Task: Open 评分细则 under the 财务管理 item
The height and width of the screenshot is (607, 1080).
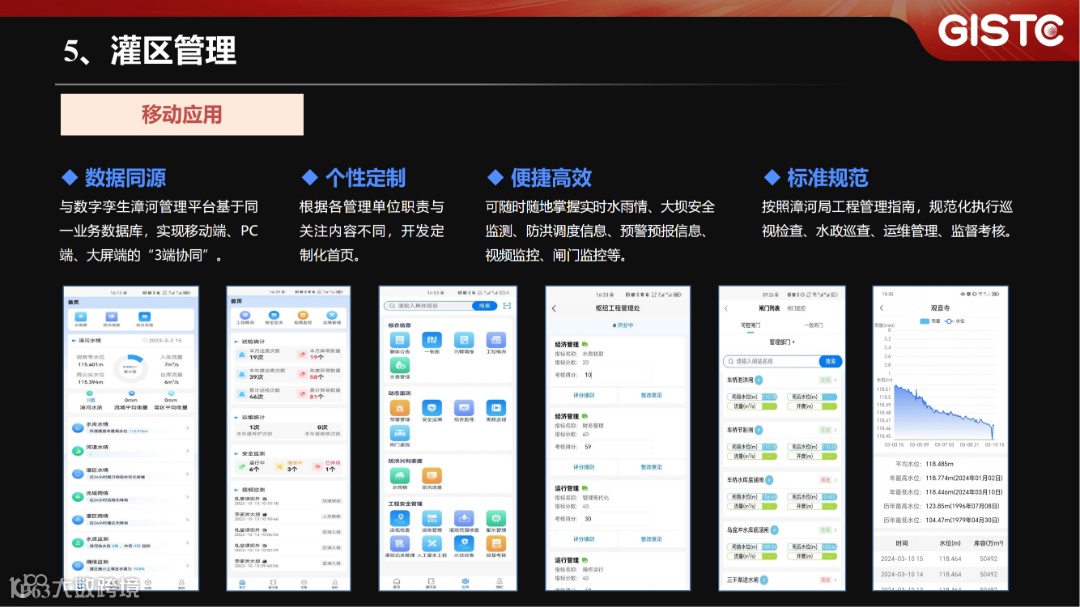Action: click(584, 467)
